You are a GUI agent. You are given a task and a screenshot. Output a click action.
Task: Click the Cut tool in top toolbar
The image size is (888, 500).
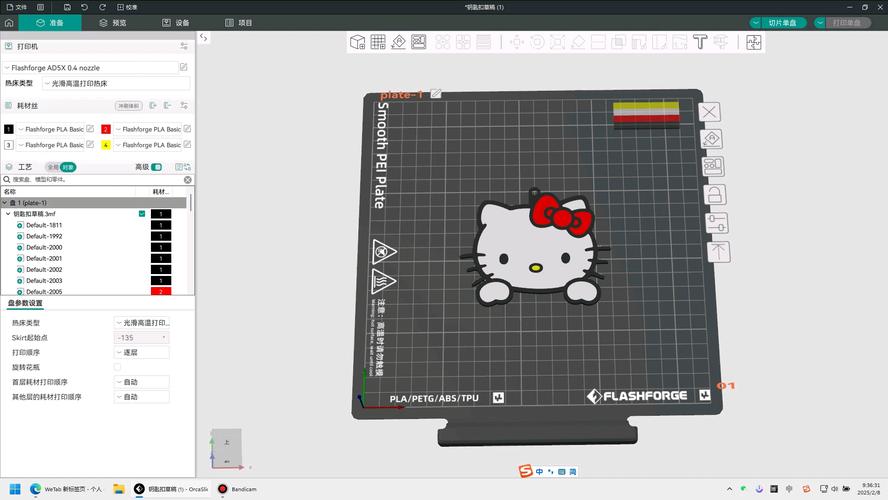tap(598, 42)
